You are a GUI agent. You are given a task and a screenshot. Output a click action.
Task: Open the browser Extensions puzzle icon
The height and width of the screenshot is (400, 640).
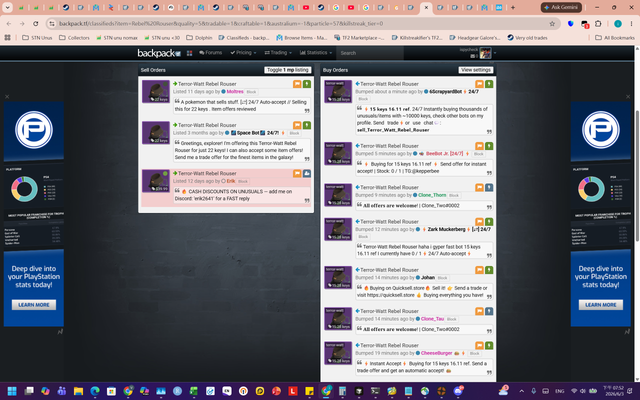(598, 24)
